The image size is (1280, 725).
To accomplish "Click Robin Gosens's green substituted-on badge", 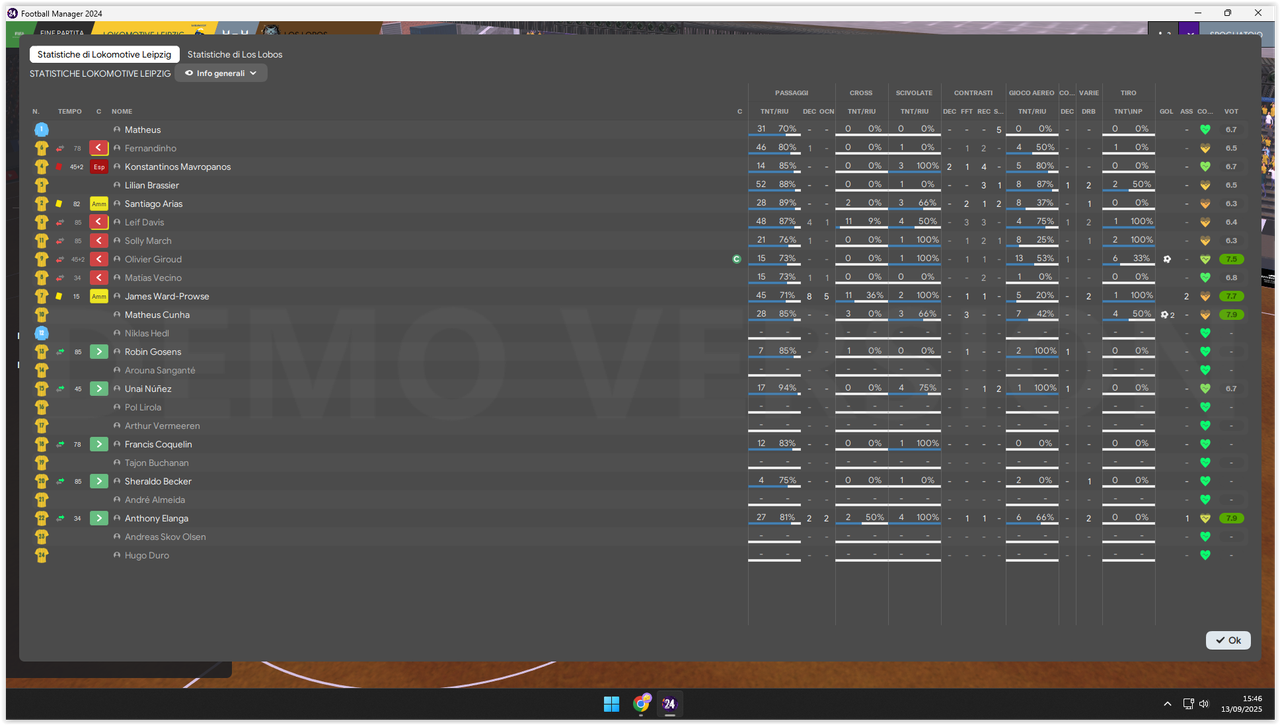I will [98, 352].
